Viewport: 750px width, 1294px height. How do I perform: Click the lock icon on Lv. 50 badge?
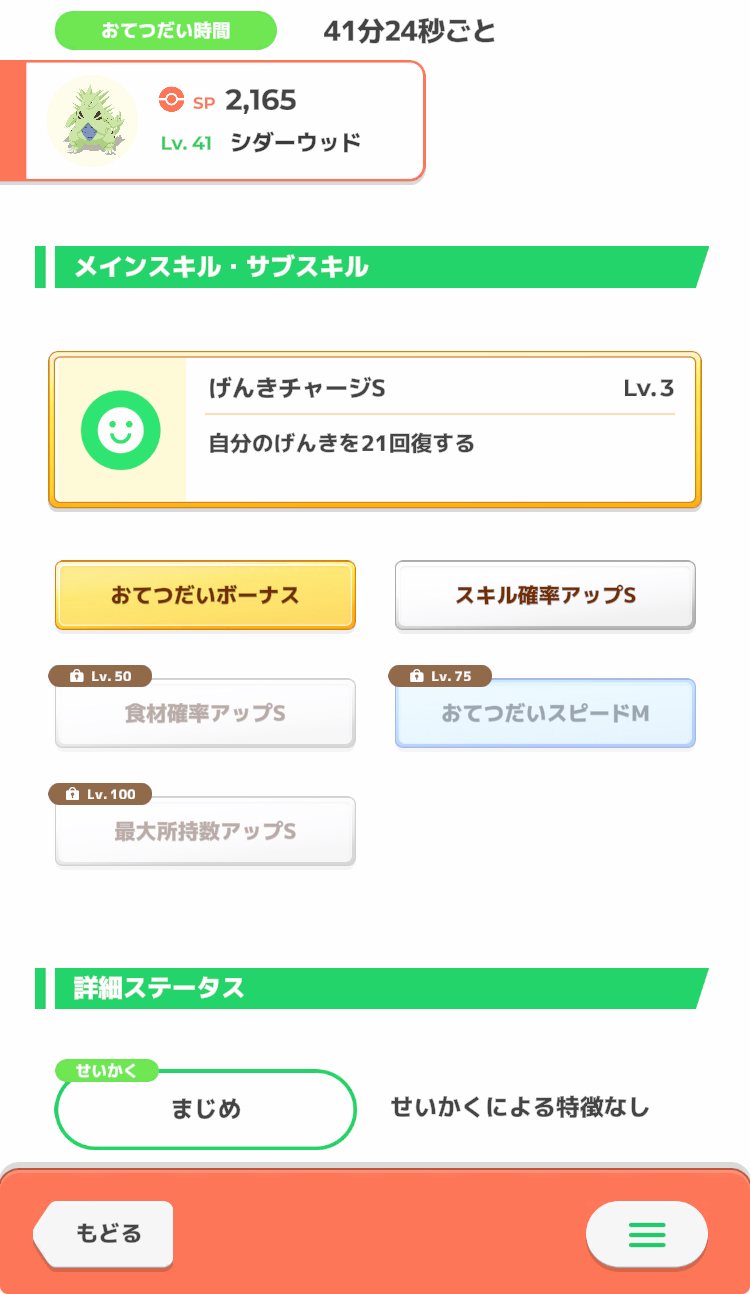[x=77, y=677]
